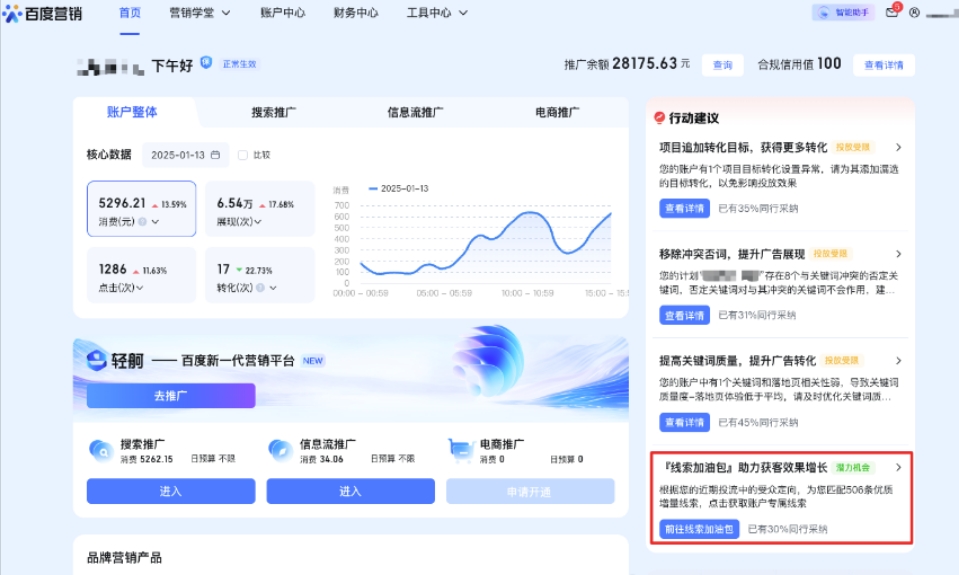
Task: Click 查看详情 under 提高关键词质量
Action: pos(684,422)
